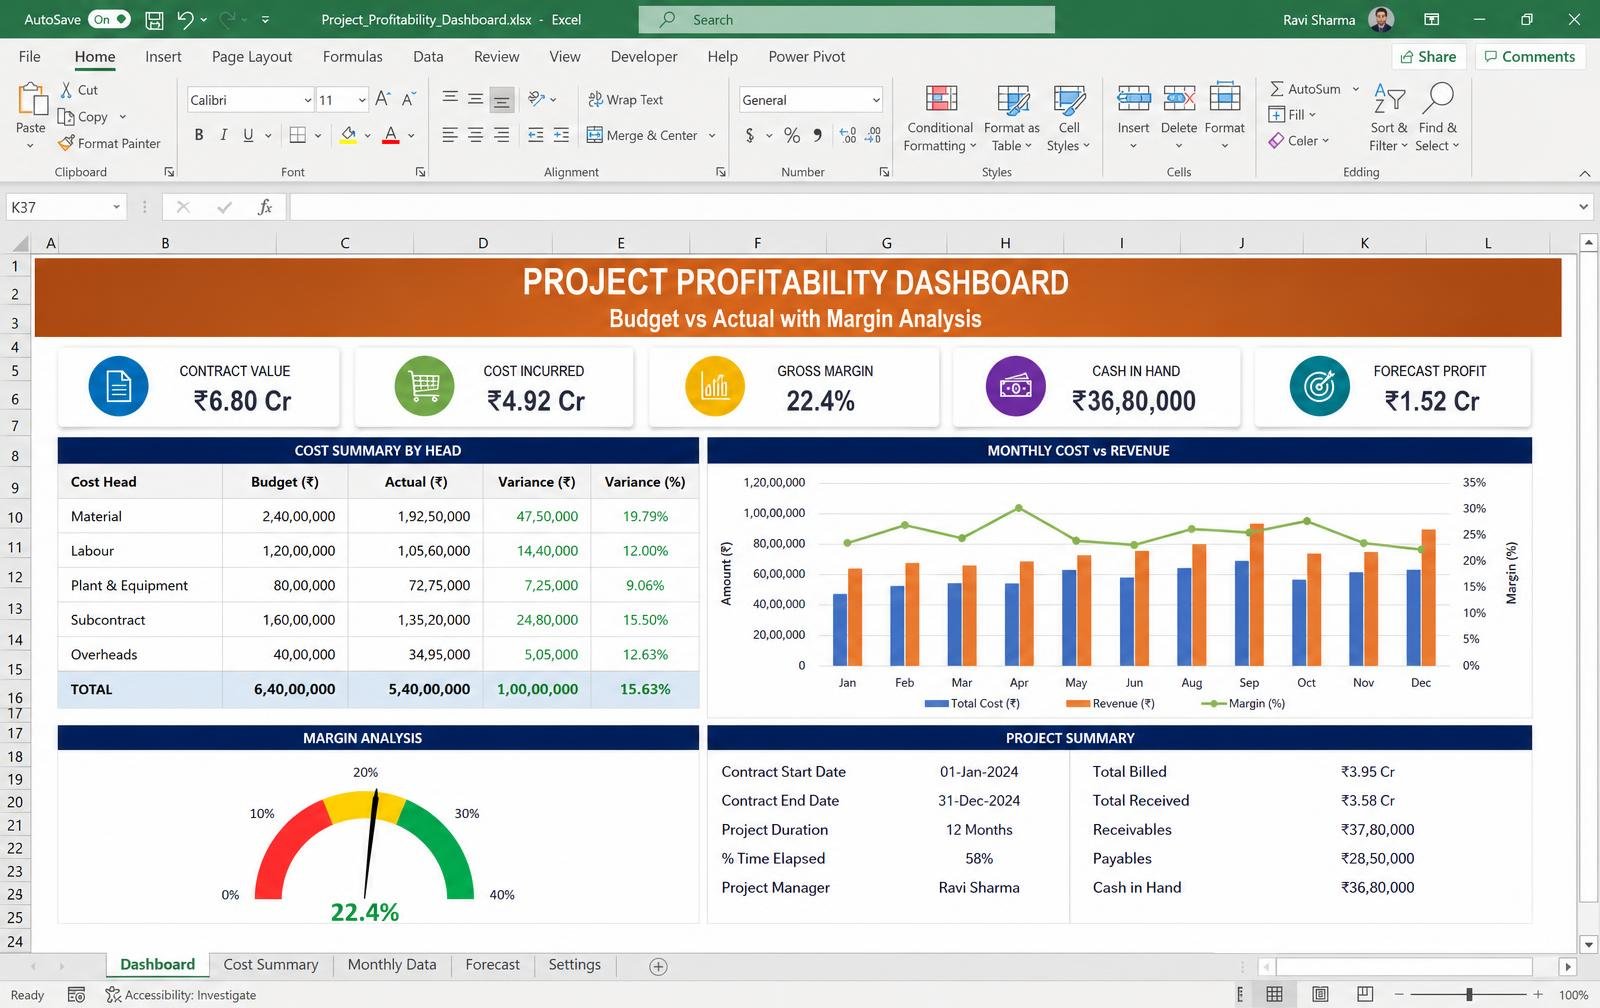Apply italic formatting
The width and height of the screenshot is (1600, 1008).
[x=223, y=135]
